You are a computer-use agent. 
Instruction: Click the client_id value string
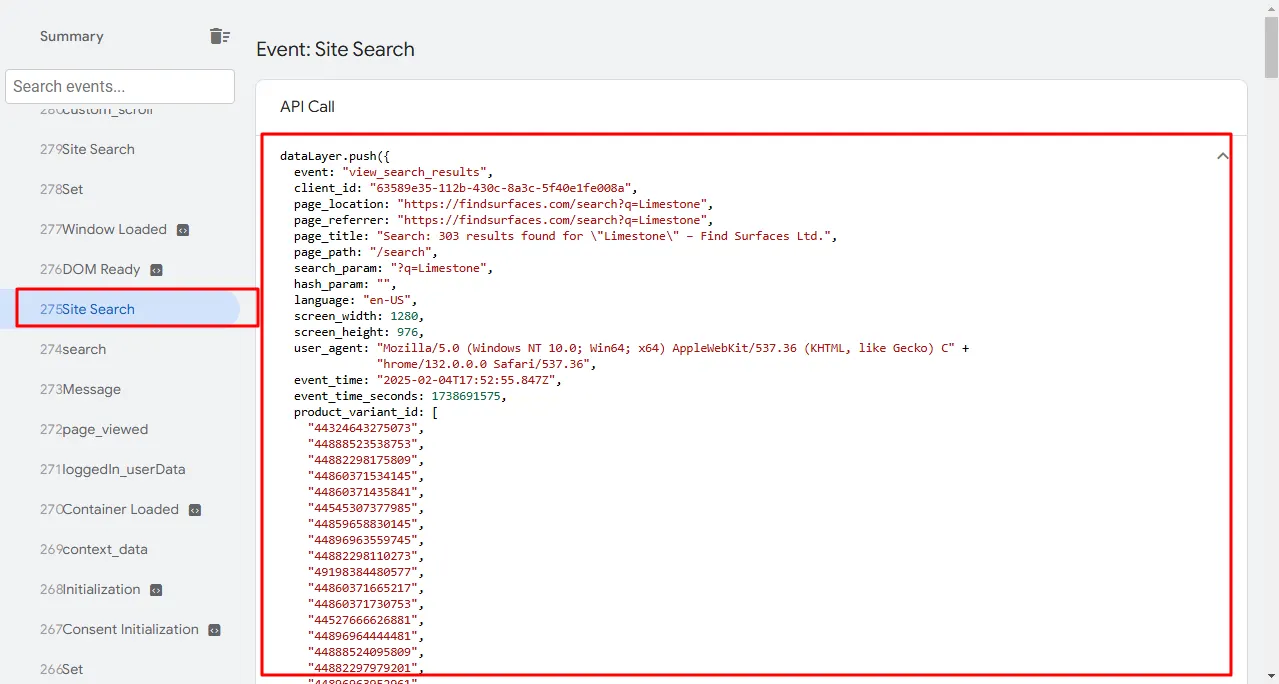click(x=500, y=188)
